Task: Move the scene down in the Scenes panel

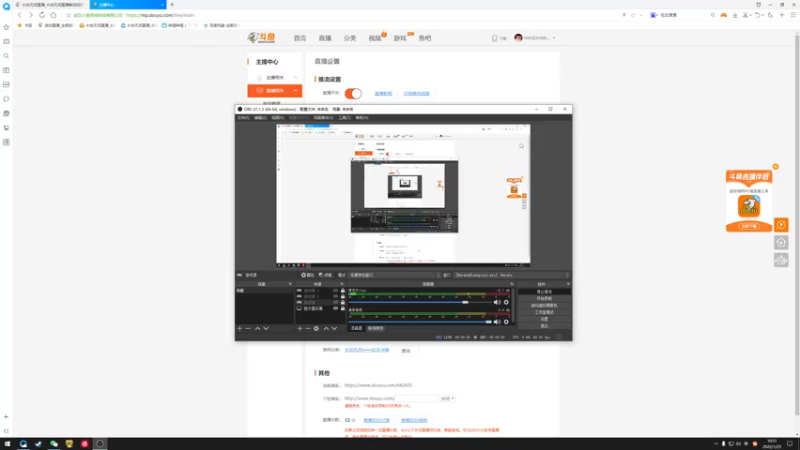Action: (266, 329)
